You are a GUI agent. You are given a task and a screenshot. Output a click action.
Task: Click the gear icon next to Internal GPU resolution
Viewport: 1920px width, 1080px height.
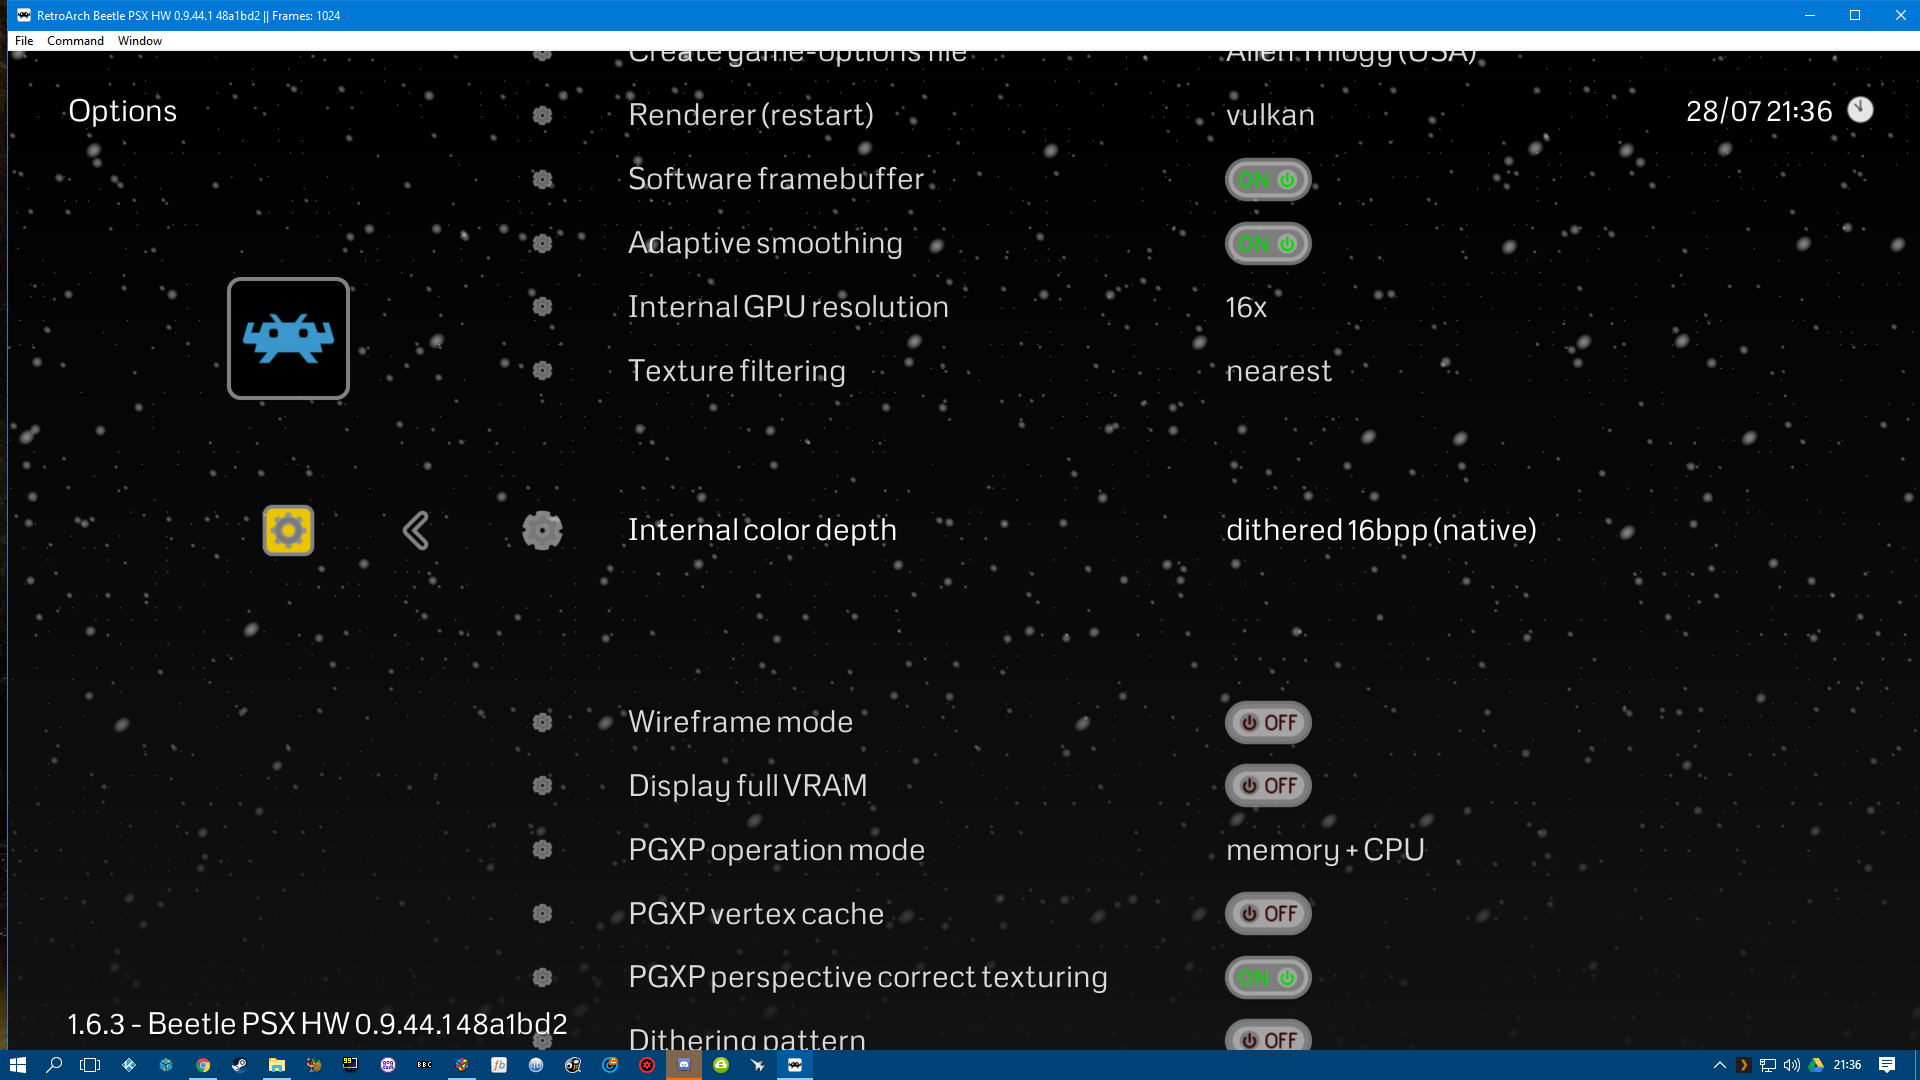[542, 306]
